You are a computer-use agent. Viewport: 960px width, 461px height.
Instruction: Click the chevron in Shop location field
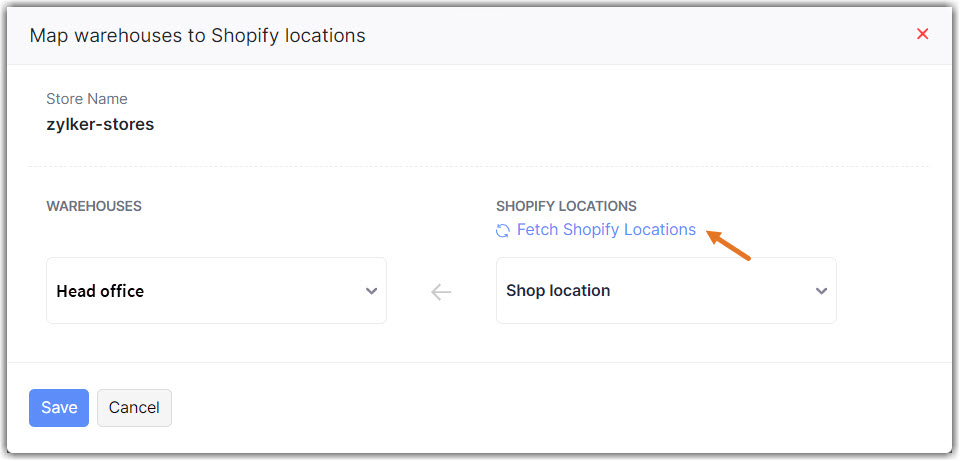point(821,291)
